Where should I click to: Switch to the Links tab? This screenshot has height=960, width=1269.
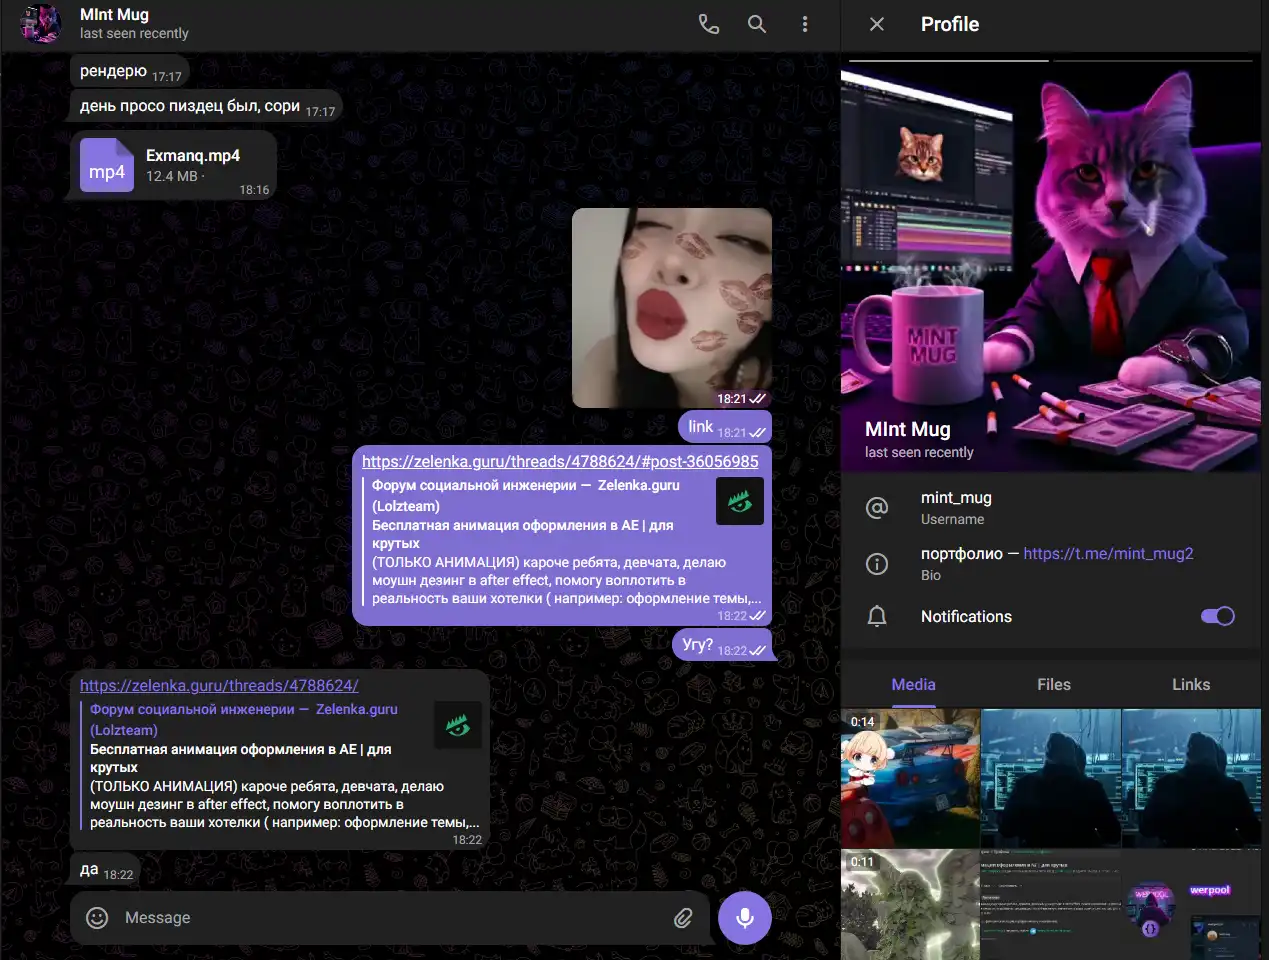(1190, 685)
